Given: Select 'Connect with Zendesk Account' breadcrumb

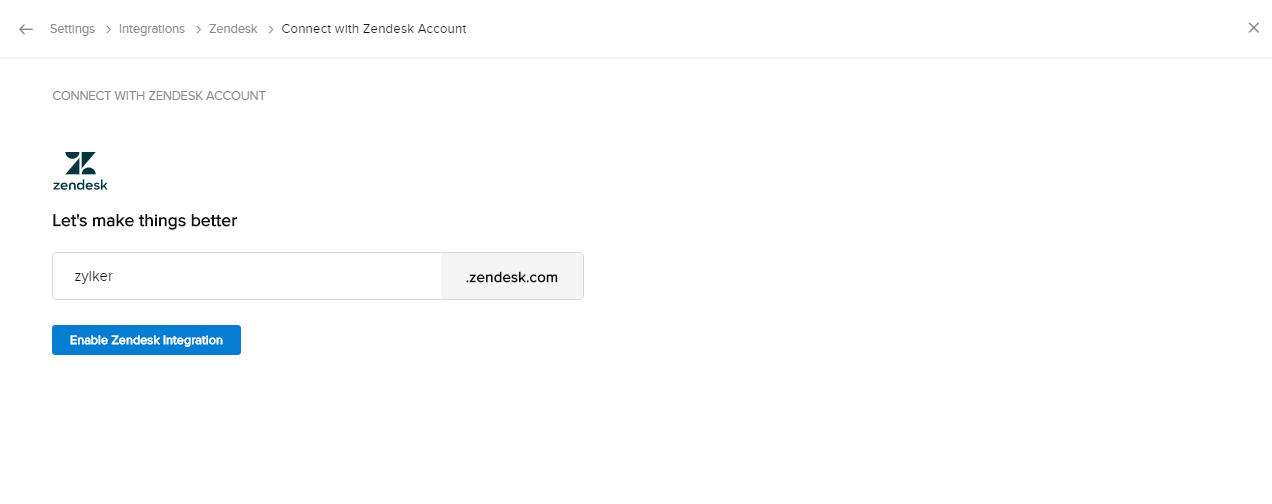Looking at the screenshot, I should 374,29.
